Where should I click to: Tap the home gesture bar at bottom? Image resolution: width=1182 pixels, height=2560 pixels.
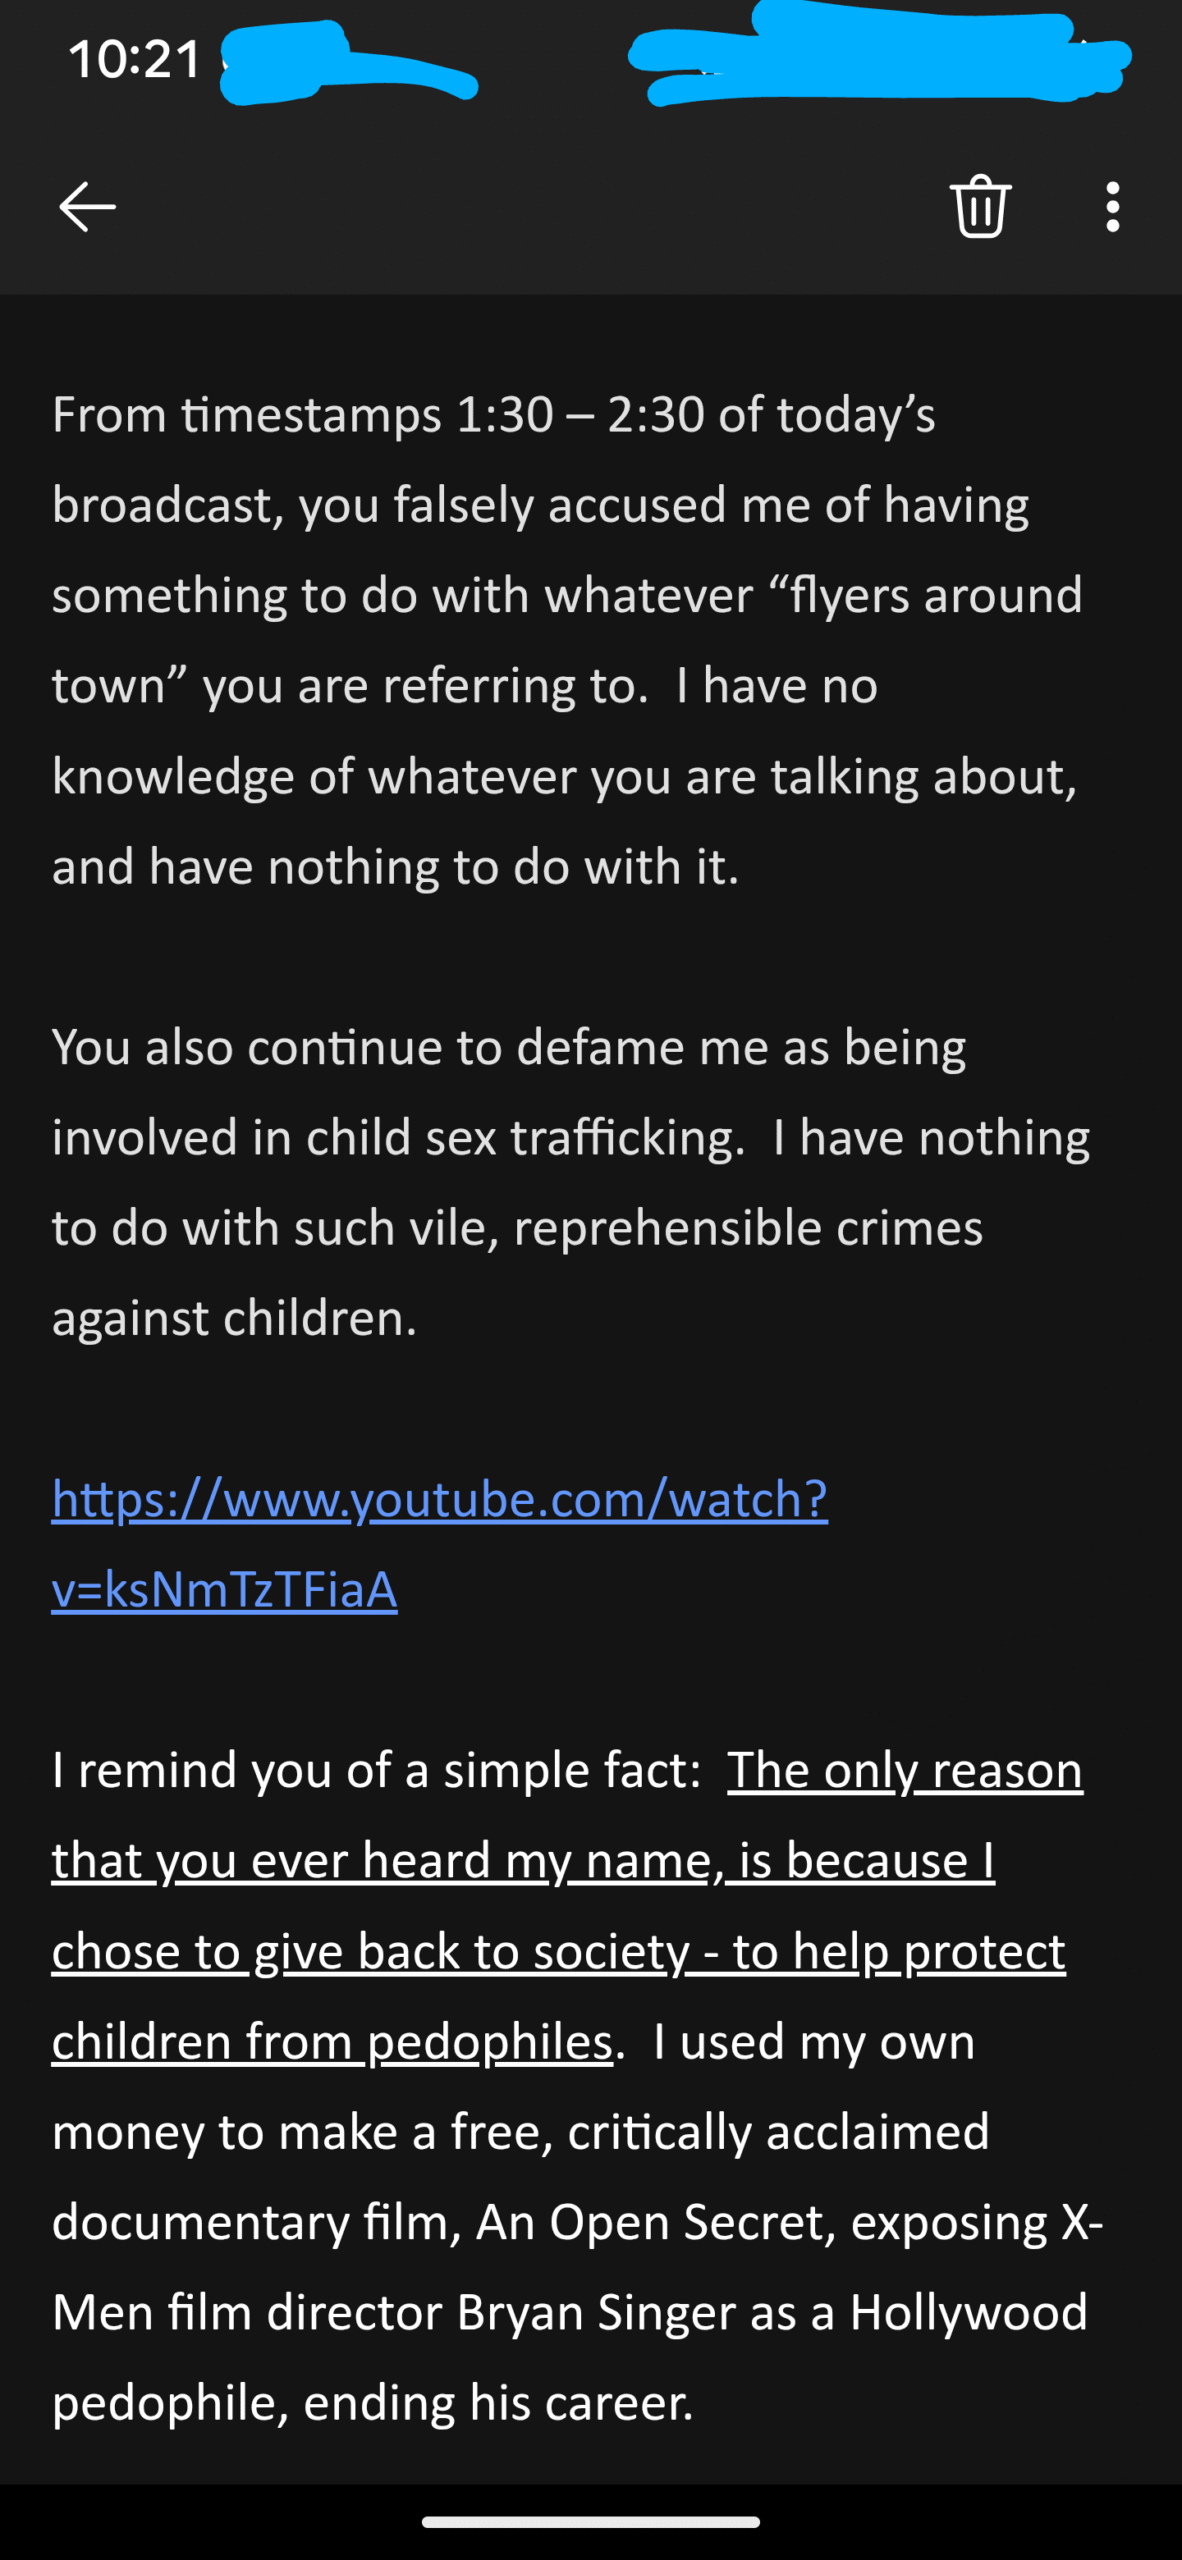coord(591,2522)
